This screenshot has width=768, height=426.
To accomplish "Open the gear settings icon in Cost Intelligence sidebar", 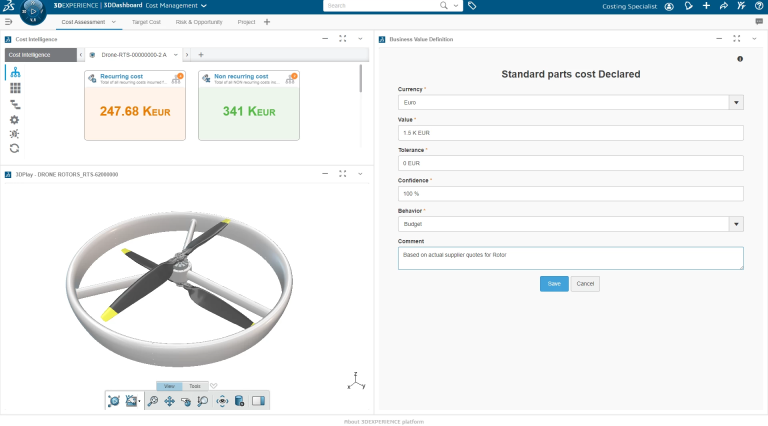I will 15,119.
